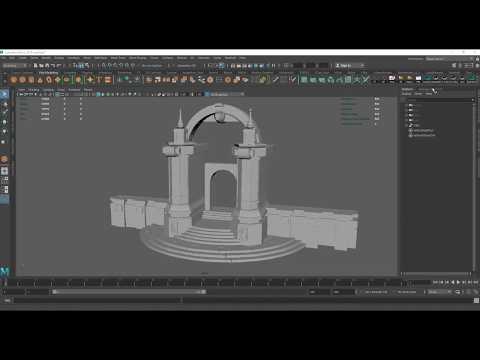Click the time range slider bar
Screen dimensions: 480x360
click(129, 292)
